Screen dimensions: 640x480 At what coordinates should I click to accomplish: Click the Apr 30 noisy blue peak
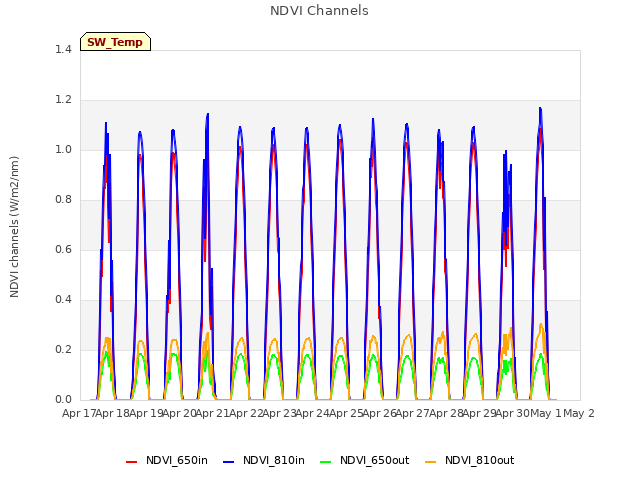pyautogui.click(x=506, y=152)
